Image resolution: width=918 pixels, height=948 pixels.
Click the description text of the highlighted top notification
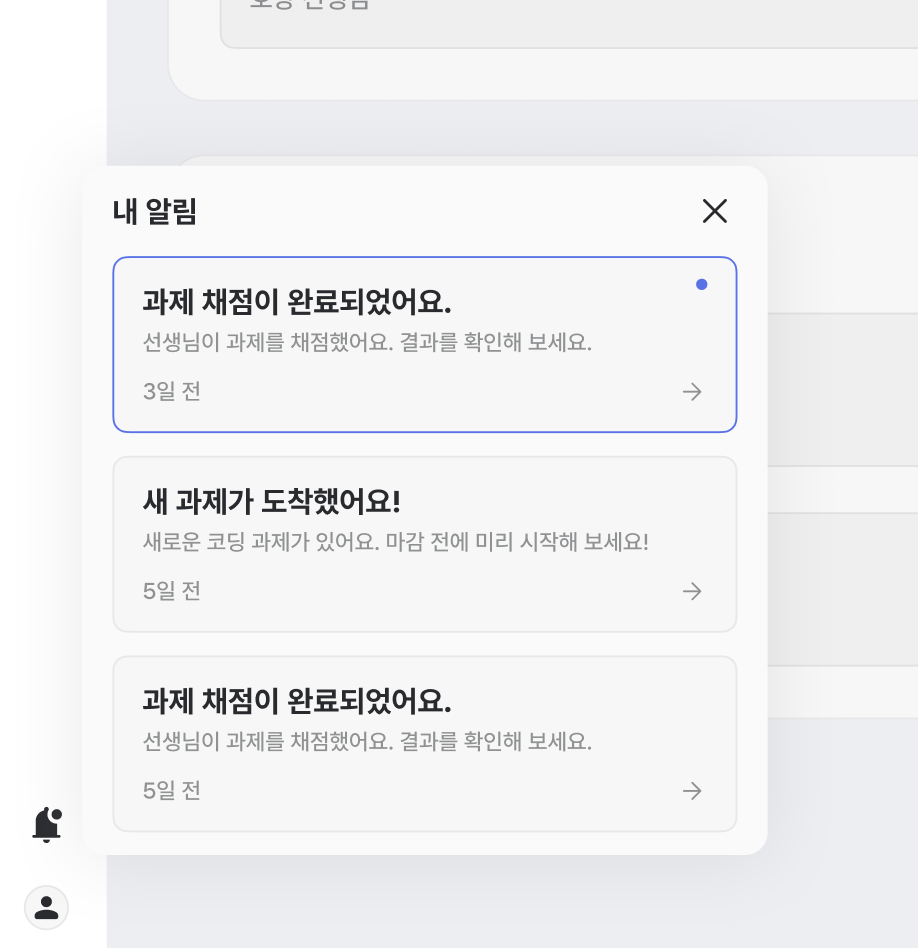click(367, 342)
